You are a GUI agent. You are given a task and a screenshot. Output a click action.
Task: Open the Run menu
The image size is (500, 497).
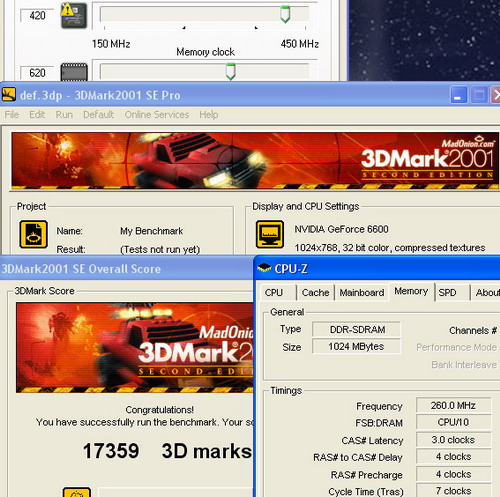[x=64, y=115]
